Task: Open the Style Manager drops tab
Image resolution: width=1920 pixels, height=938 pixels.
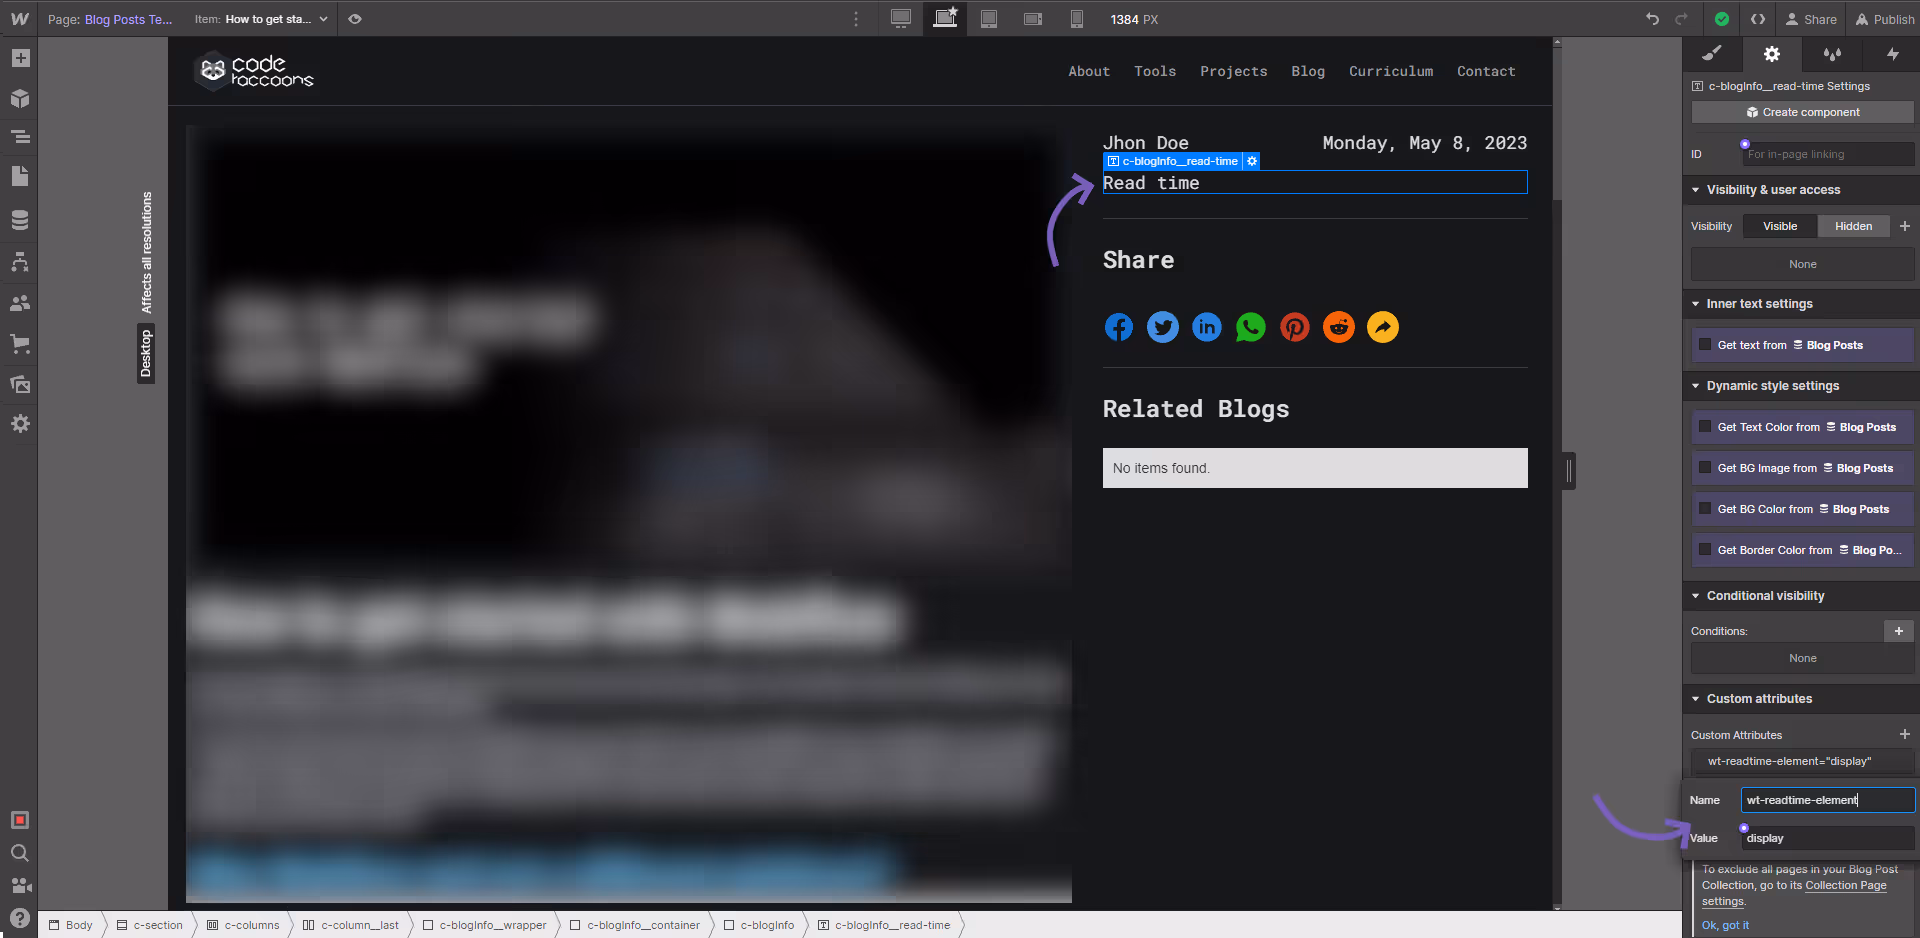Action: pyautogui.click(x=1832, y=54)
